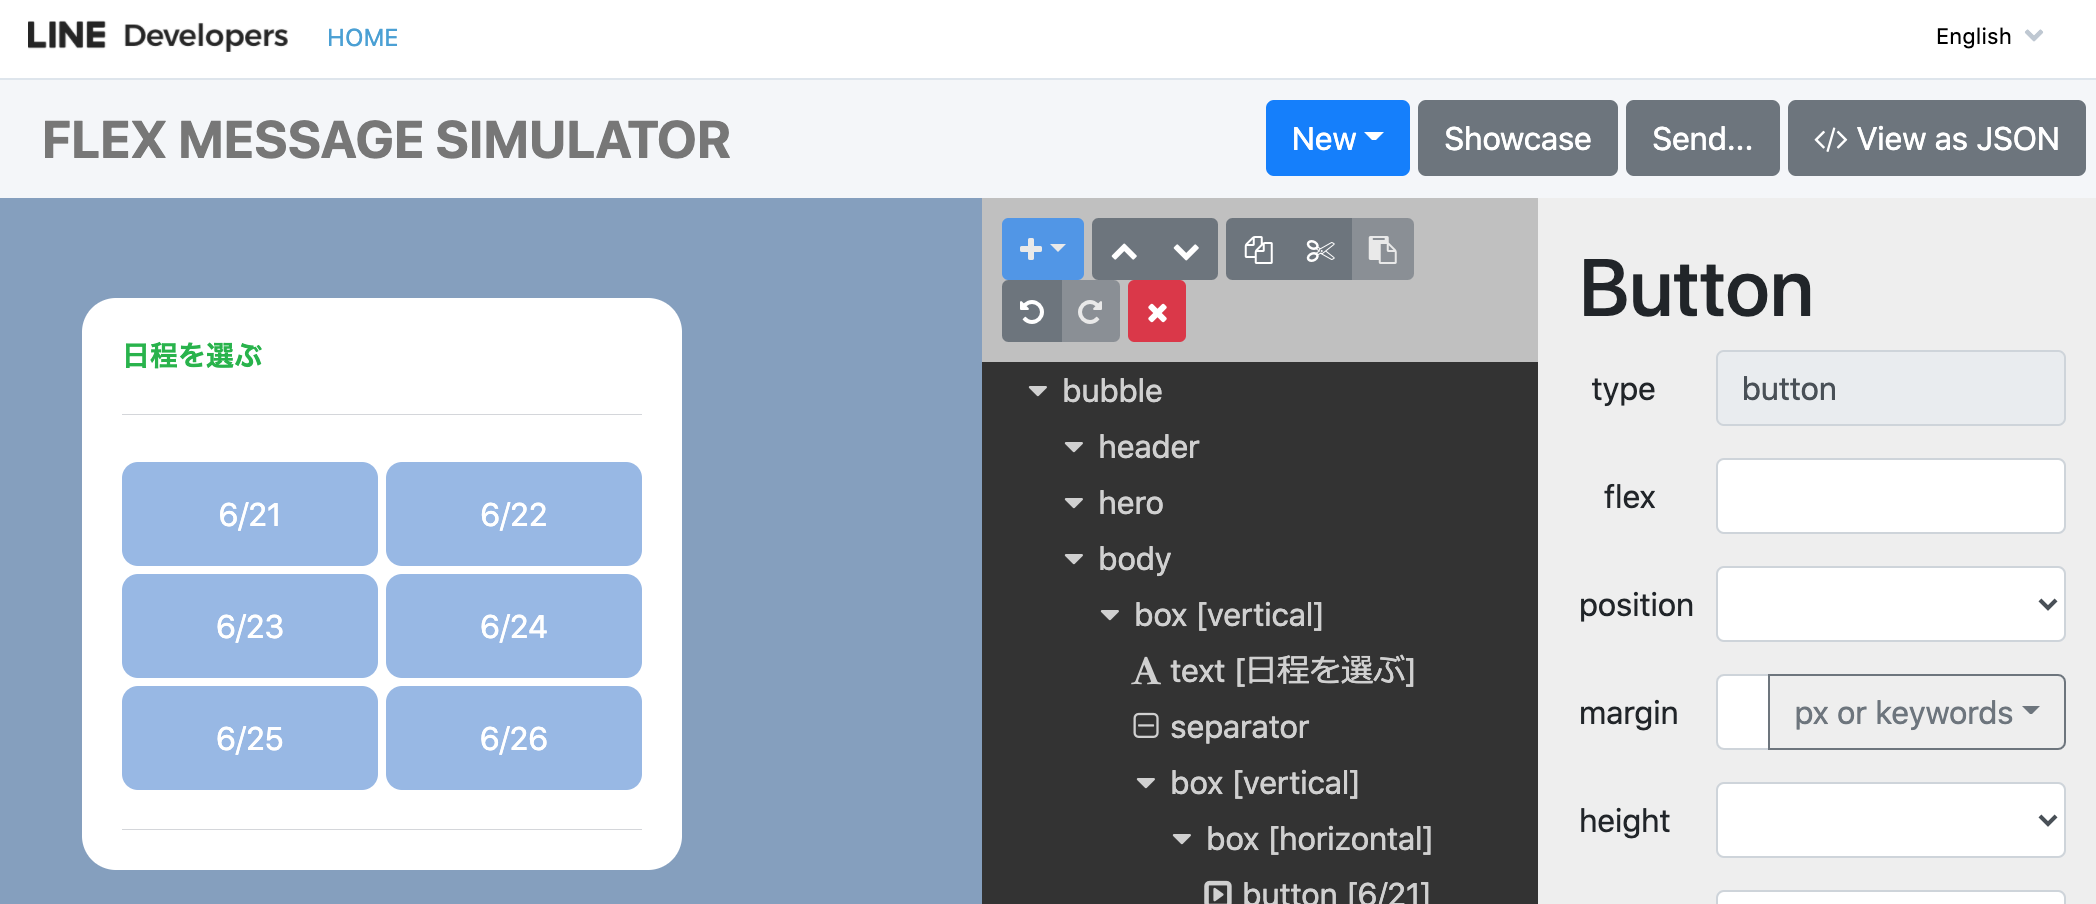Open the position dropdown
The width and height of the screenshot is (2096, 904).
click(x=1889, y=603)
